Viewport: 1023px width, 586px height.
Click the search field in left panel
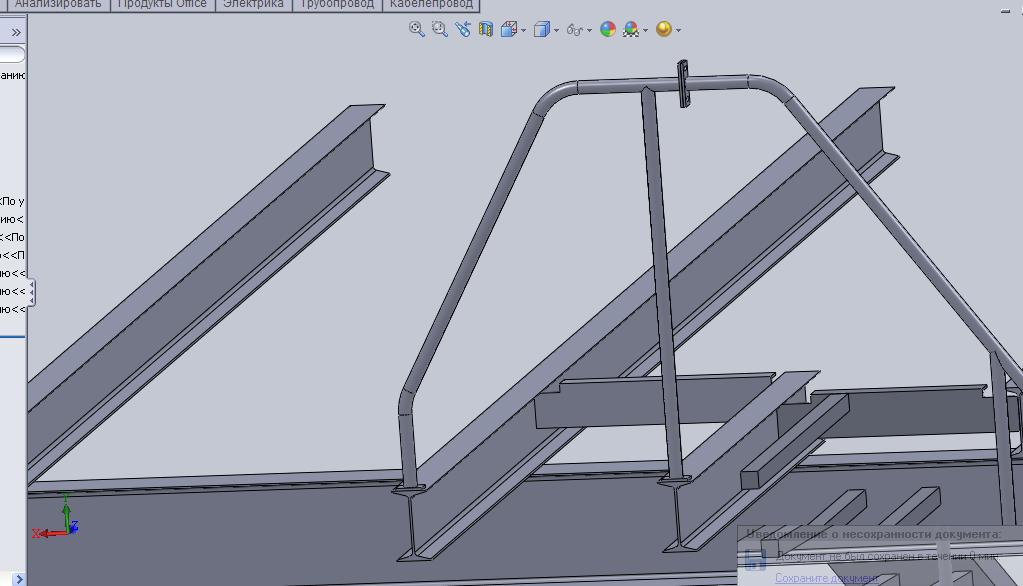[12, 54]
